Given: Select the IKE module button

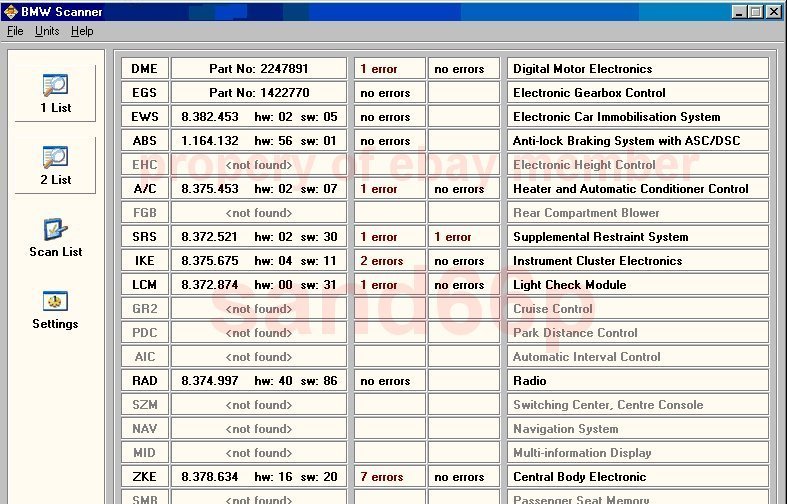Looking at the screenshot, I should (145, 261).
